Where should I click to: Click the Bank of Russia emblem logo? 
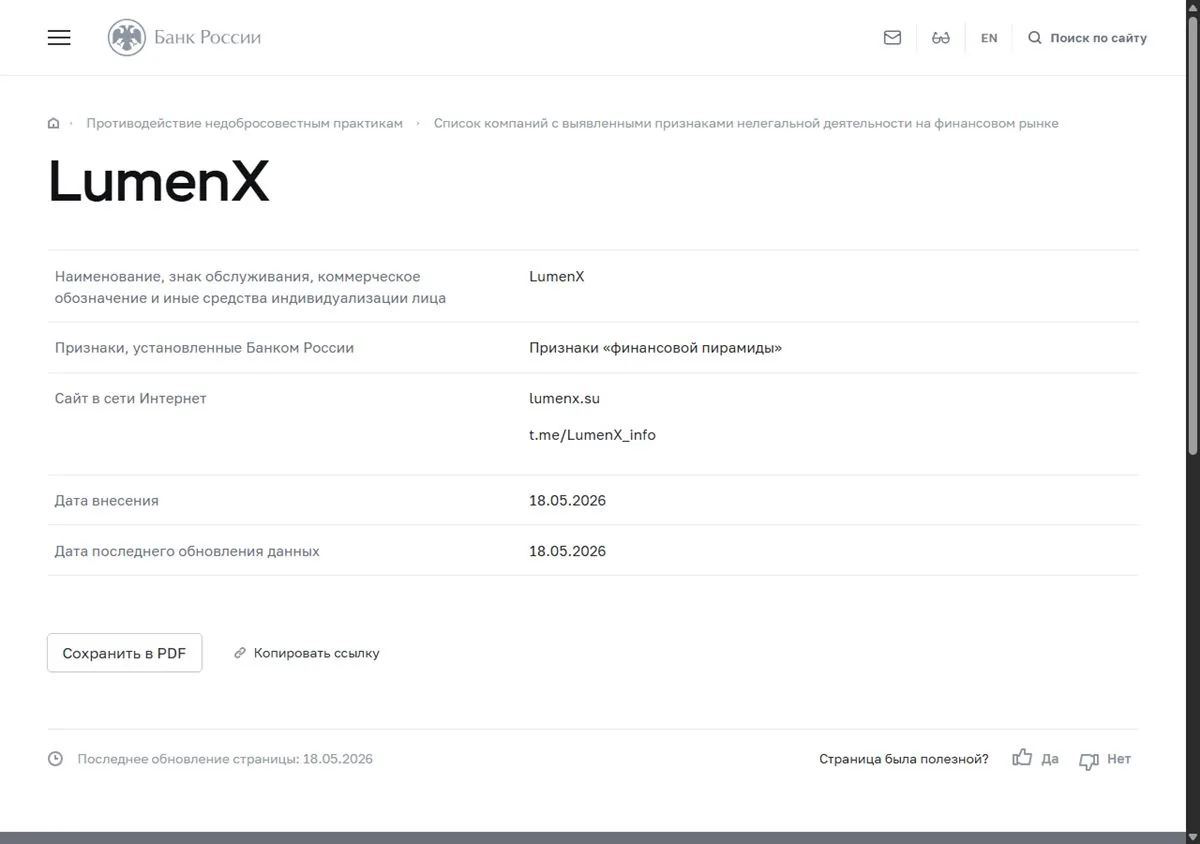click(127, 38)
